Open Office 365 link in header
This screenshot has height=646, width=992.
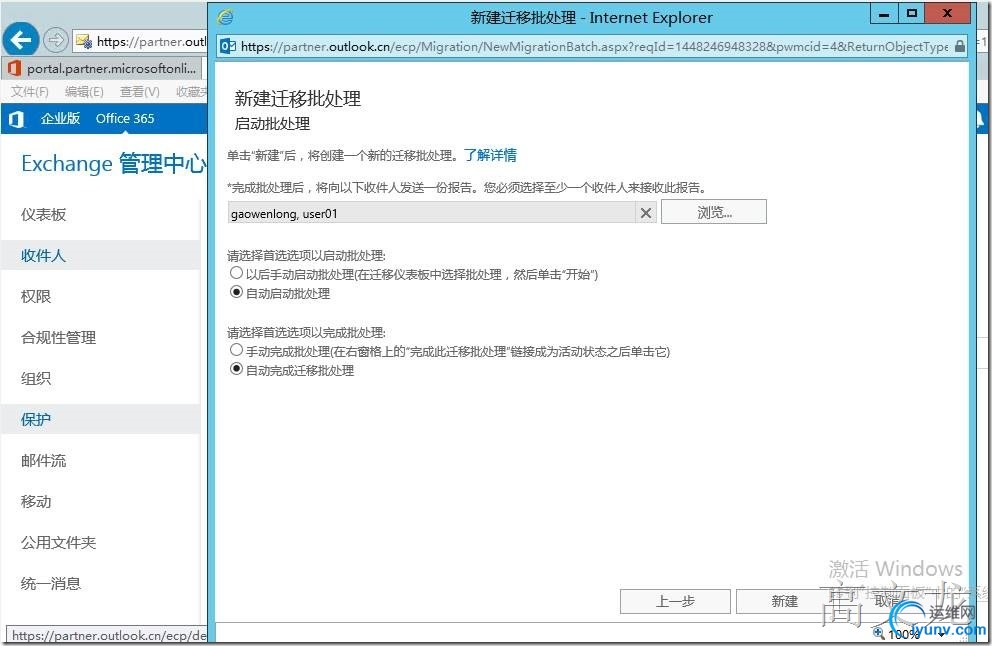(125, 118)
